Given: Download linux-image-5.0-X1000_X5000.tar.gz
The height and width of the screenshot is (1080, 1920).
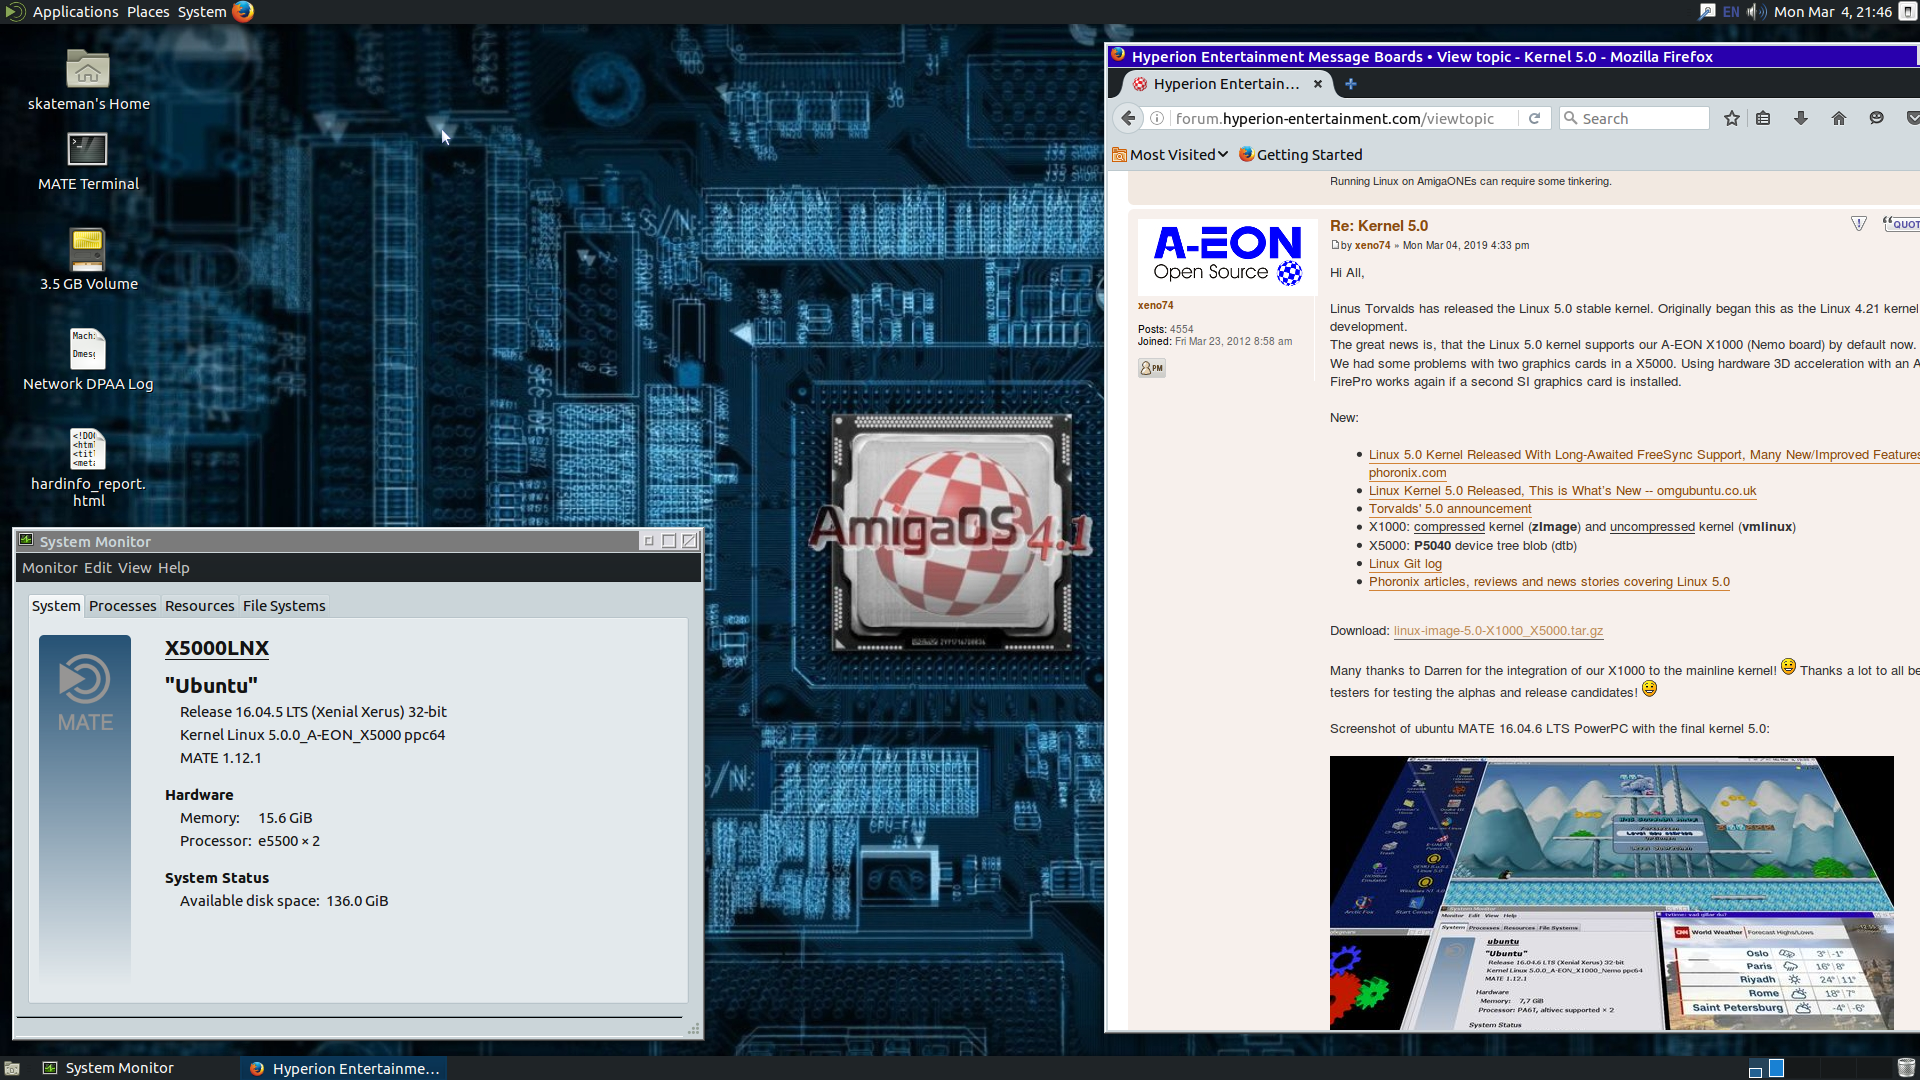Looking at the screenshot, I should tap(1498, 631).
